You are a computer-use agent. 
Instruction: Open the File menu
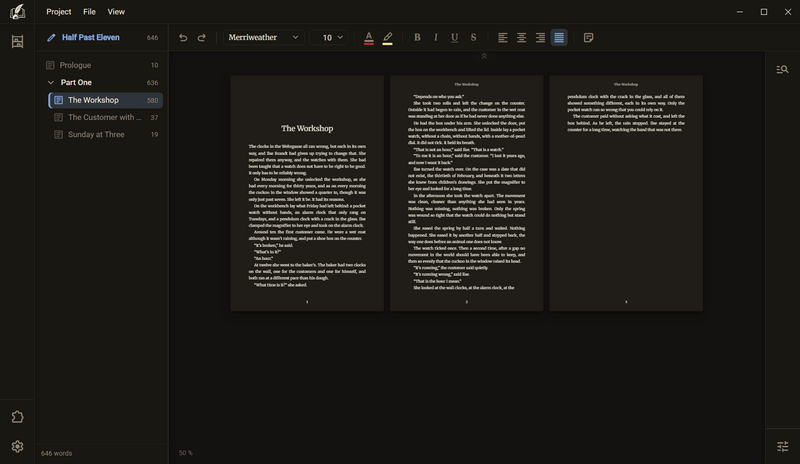coord(89,12)
